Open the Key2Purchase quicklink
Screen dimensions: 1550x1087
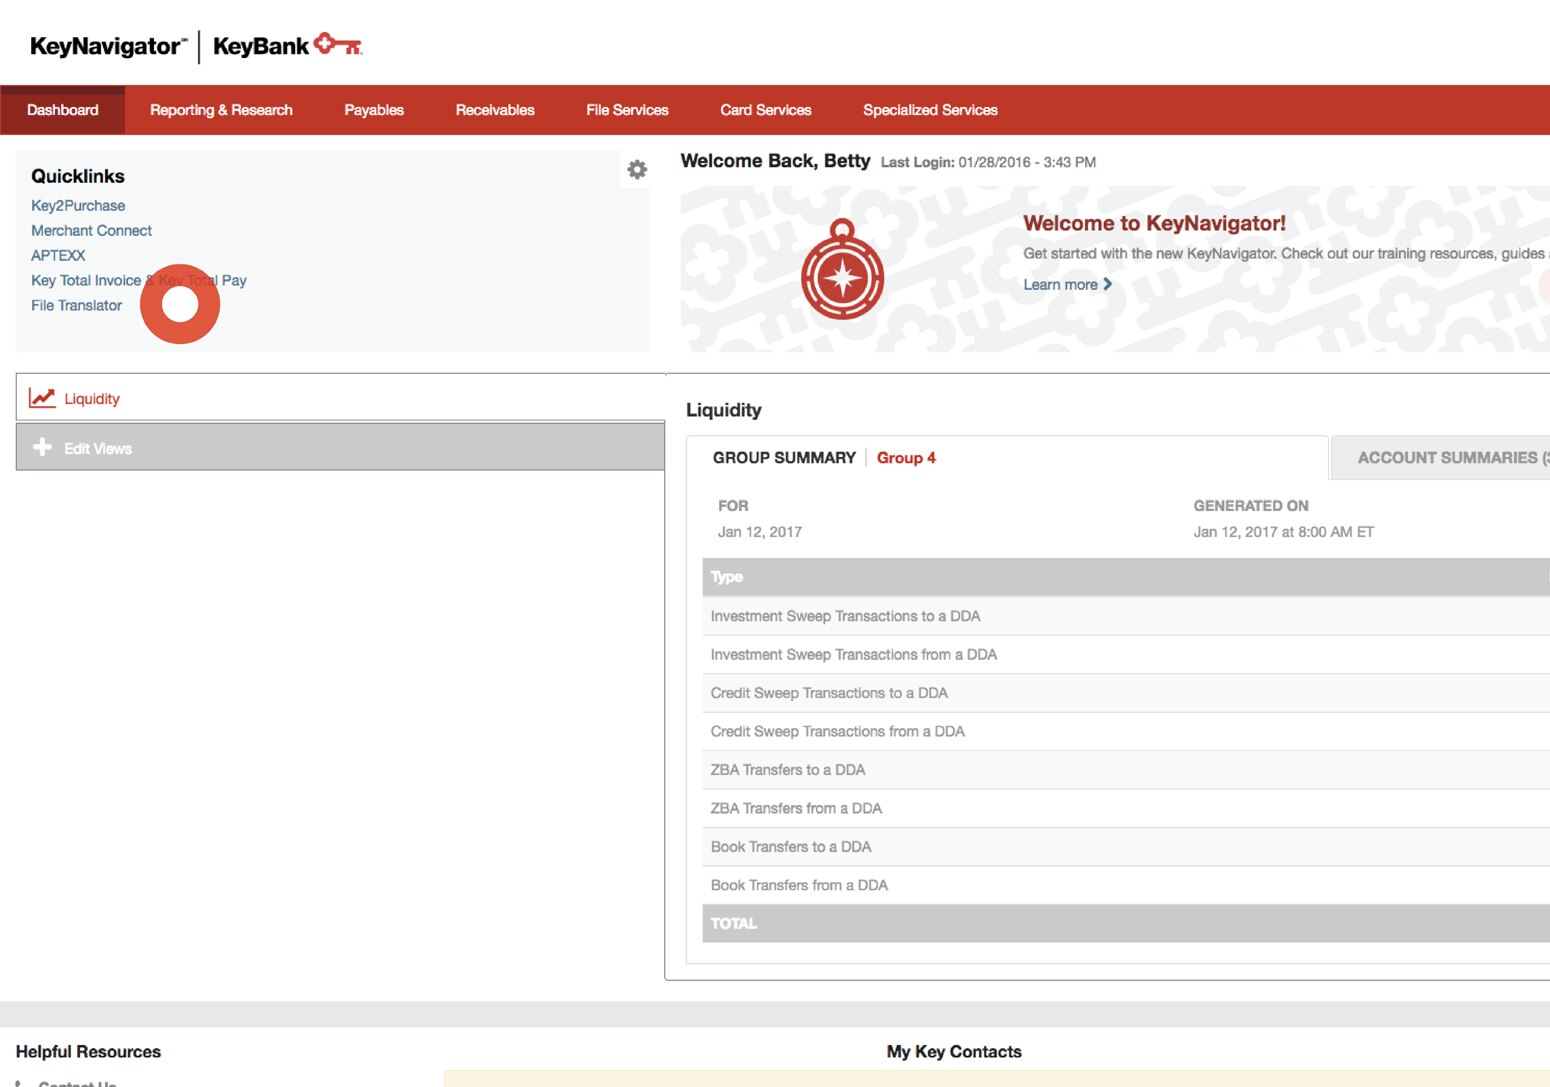pos(77,205)
